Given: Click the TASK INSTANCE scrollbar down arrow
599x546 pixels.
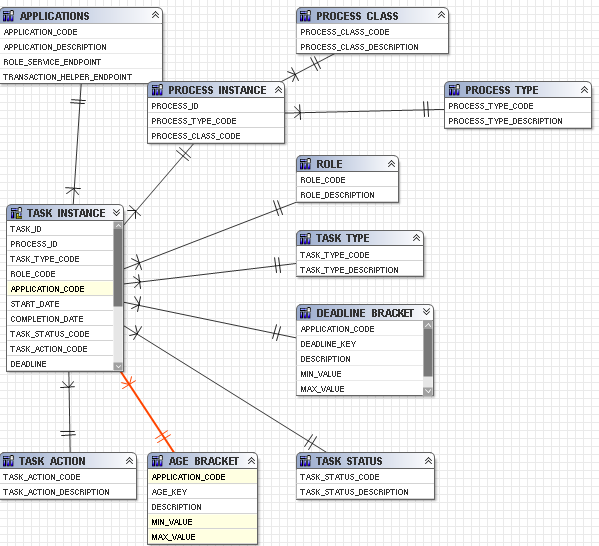Looking at the screenshot, I should (x=118, y=366).
